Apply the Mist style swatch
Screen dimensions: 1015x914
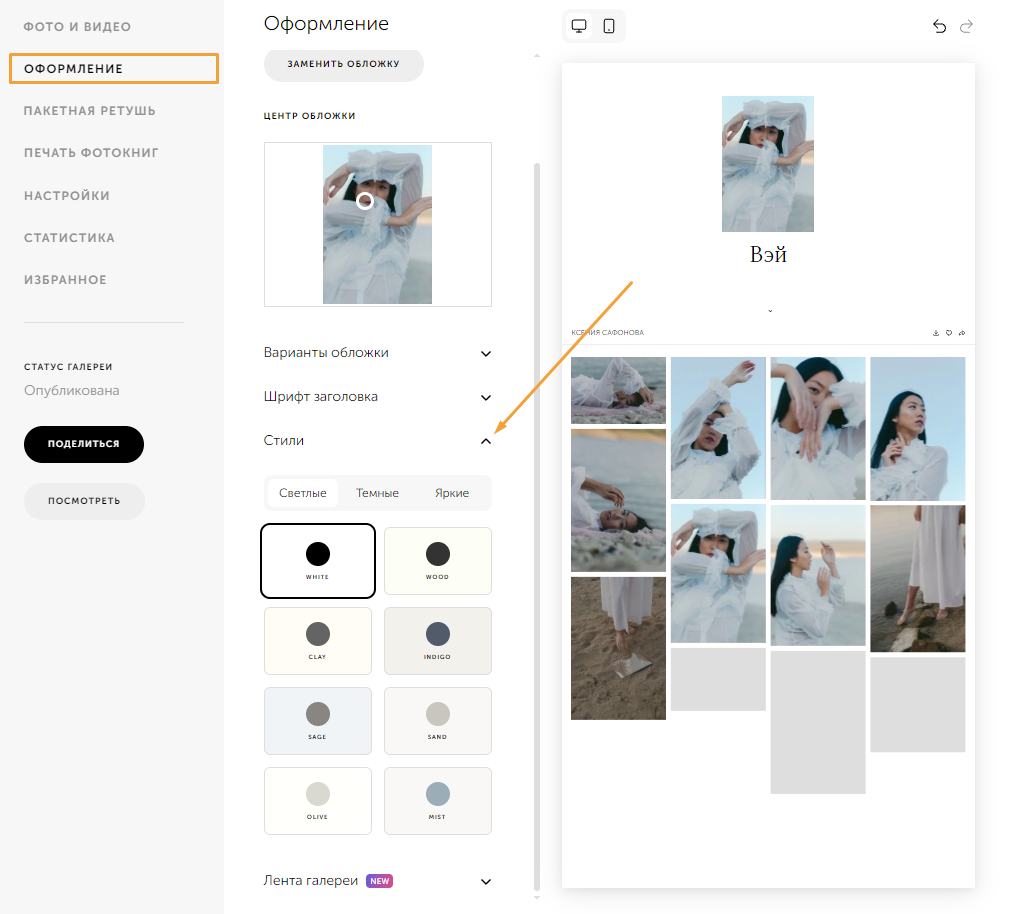[x=438, y=801]
